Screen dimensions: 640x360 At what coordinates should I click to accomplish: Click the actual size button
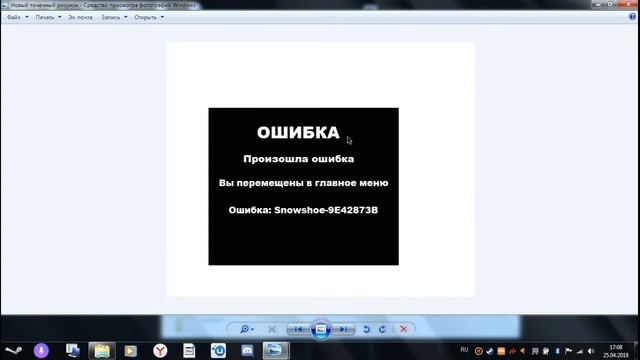click(272, 329)
